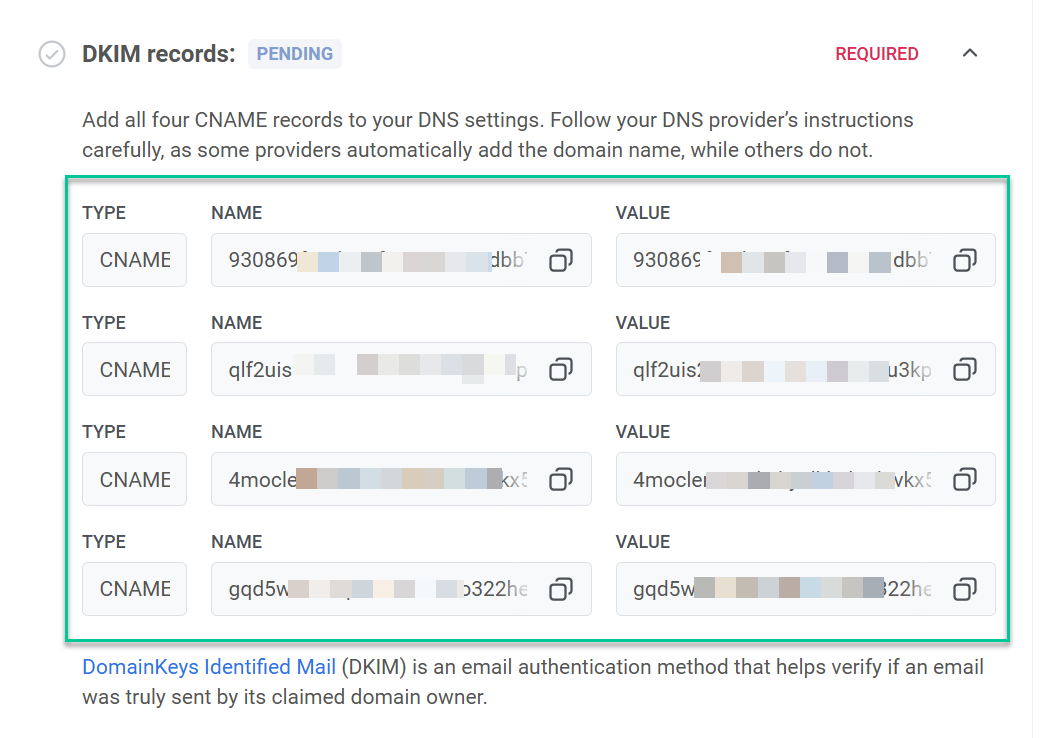Copy the NAME starting with 4mocle

pyautogui.click(x=561, y=480)
